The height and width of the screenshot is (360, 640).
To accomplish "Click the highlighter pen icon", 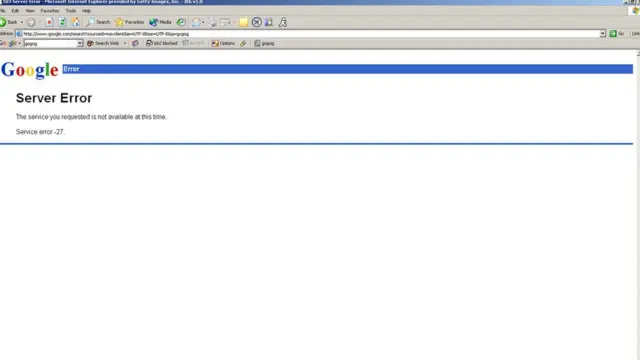I will 243,43.
